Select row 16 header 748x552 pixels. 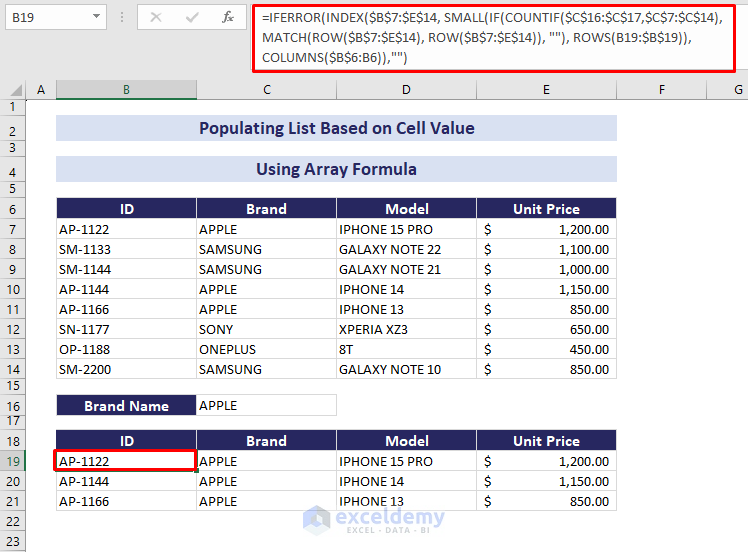tap(14, 406)
